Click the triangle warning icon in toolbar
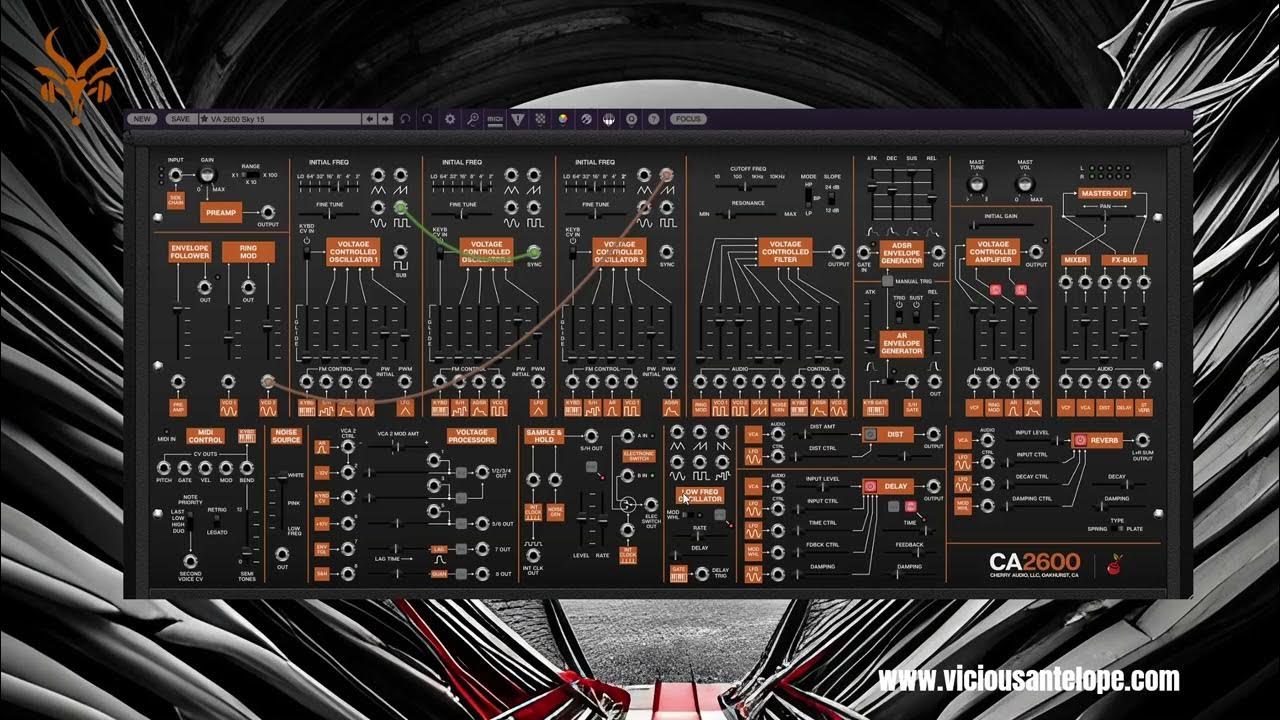The image size is (1280, 720). point(518,119)
